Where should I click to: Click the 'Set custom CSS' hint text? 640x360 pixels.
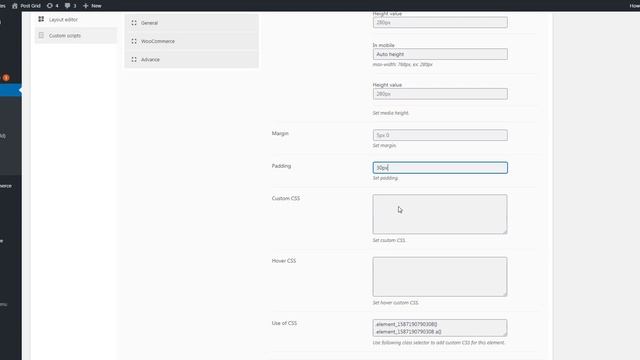389,240
